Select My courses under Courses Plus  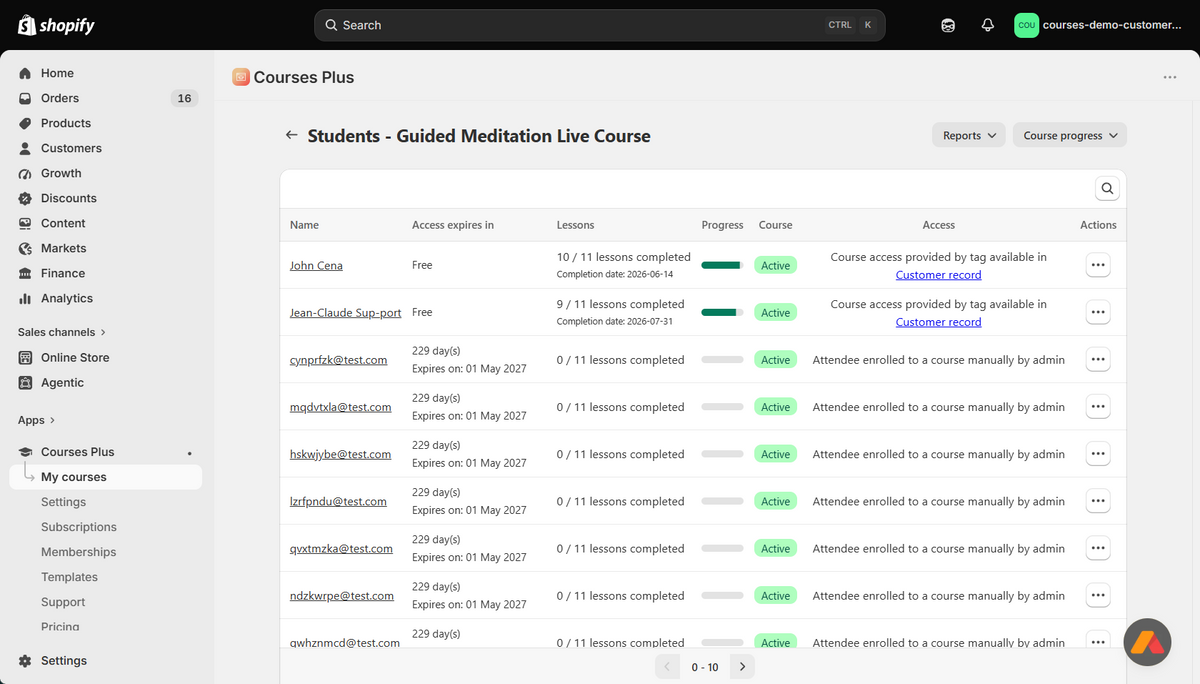[106, 477]
